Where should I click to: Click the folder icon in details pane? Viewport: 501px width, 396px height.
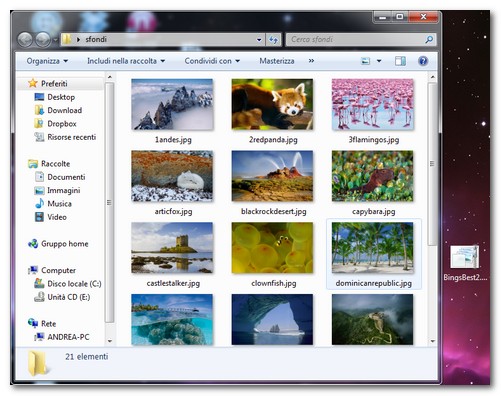38,363
